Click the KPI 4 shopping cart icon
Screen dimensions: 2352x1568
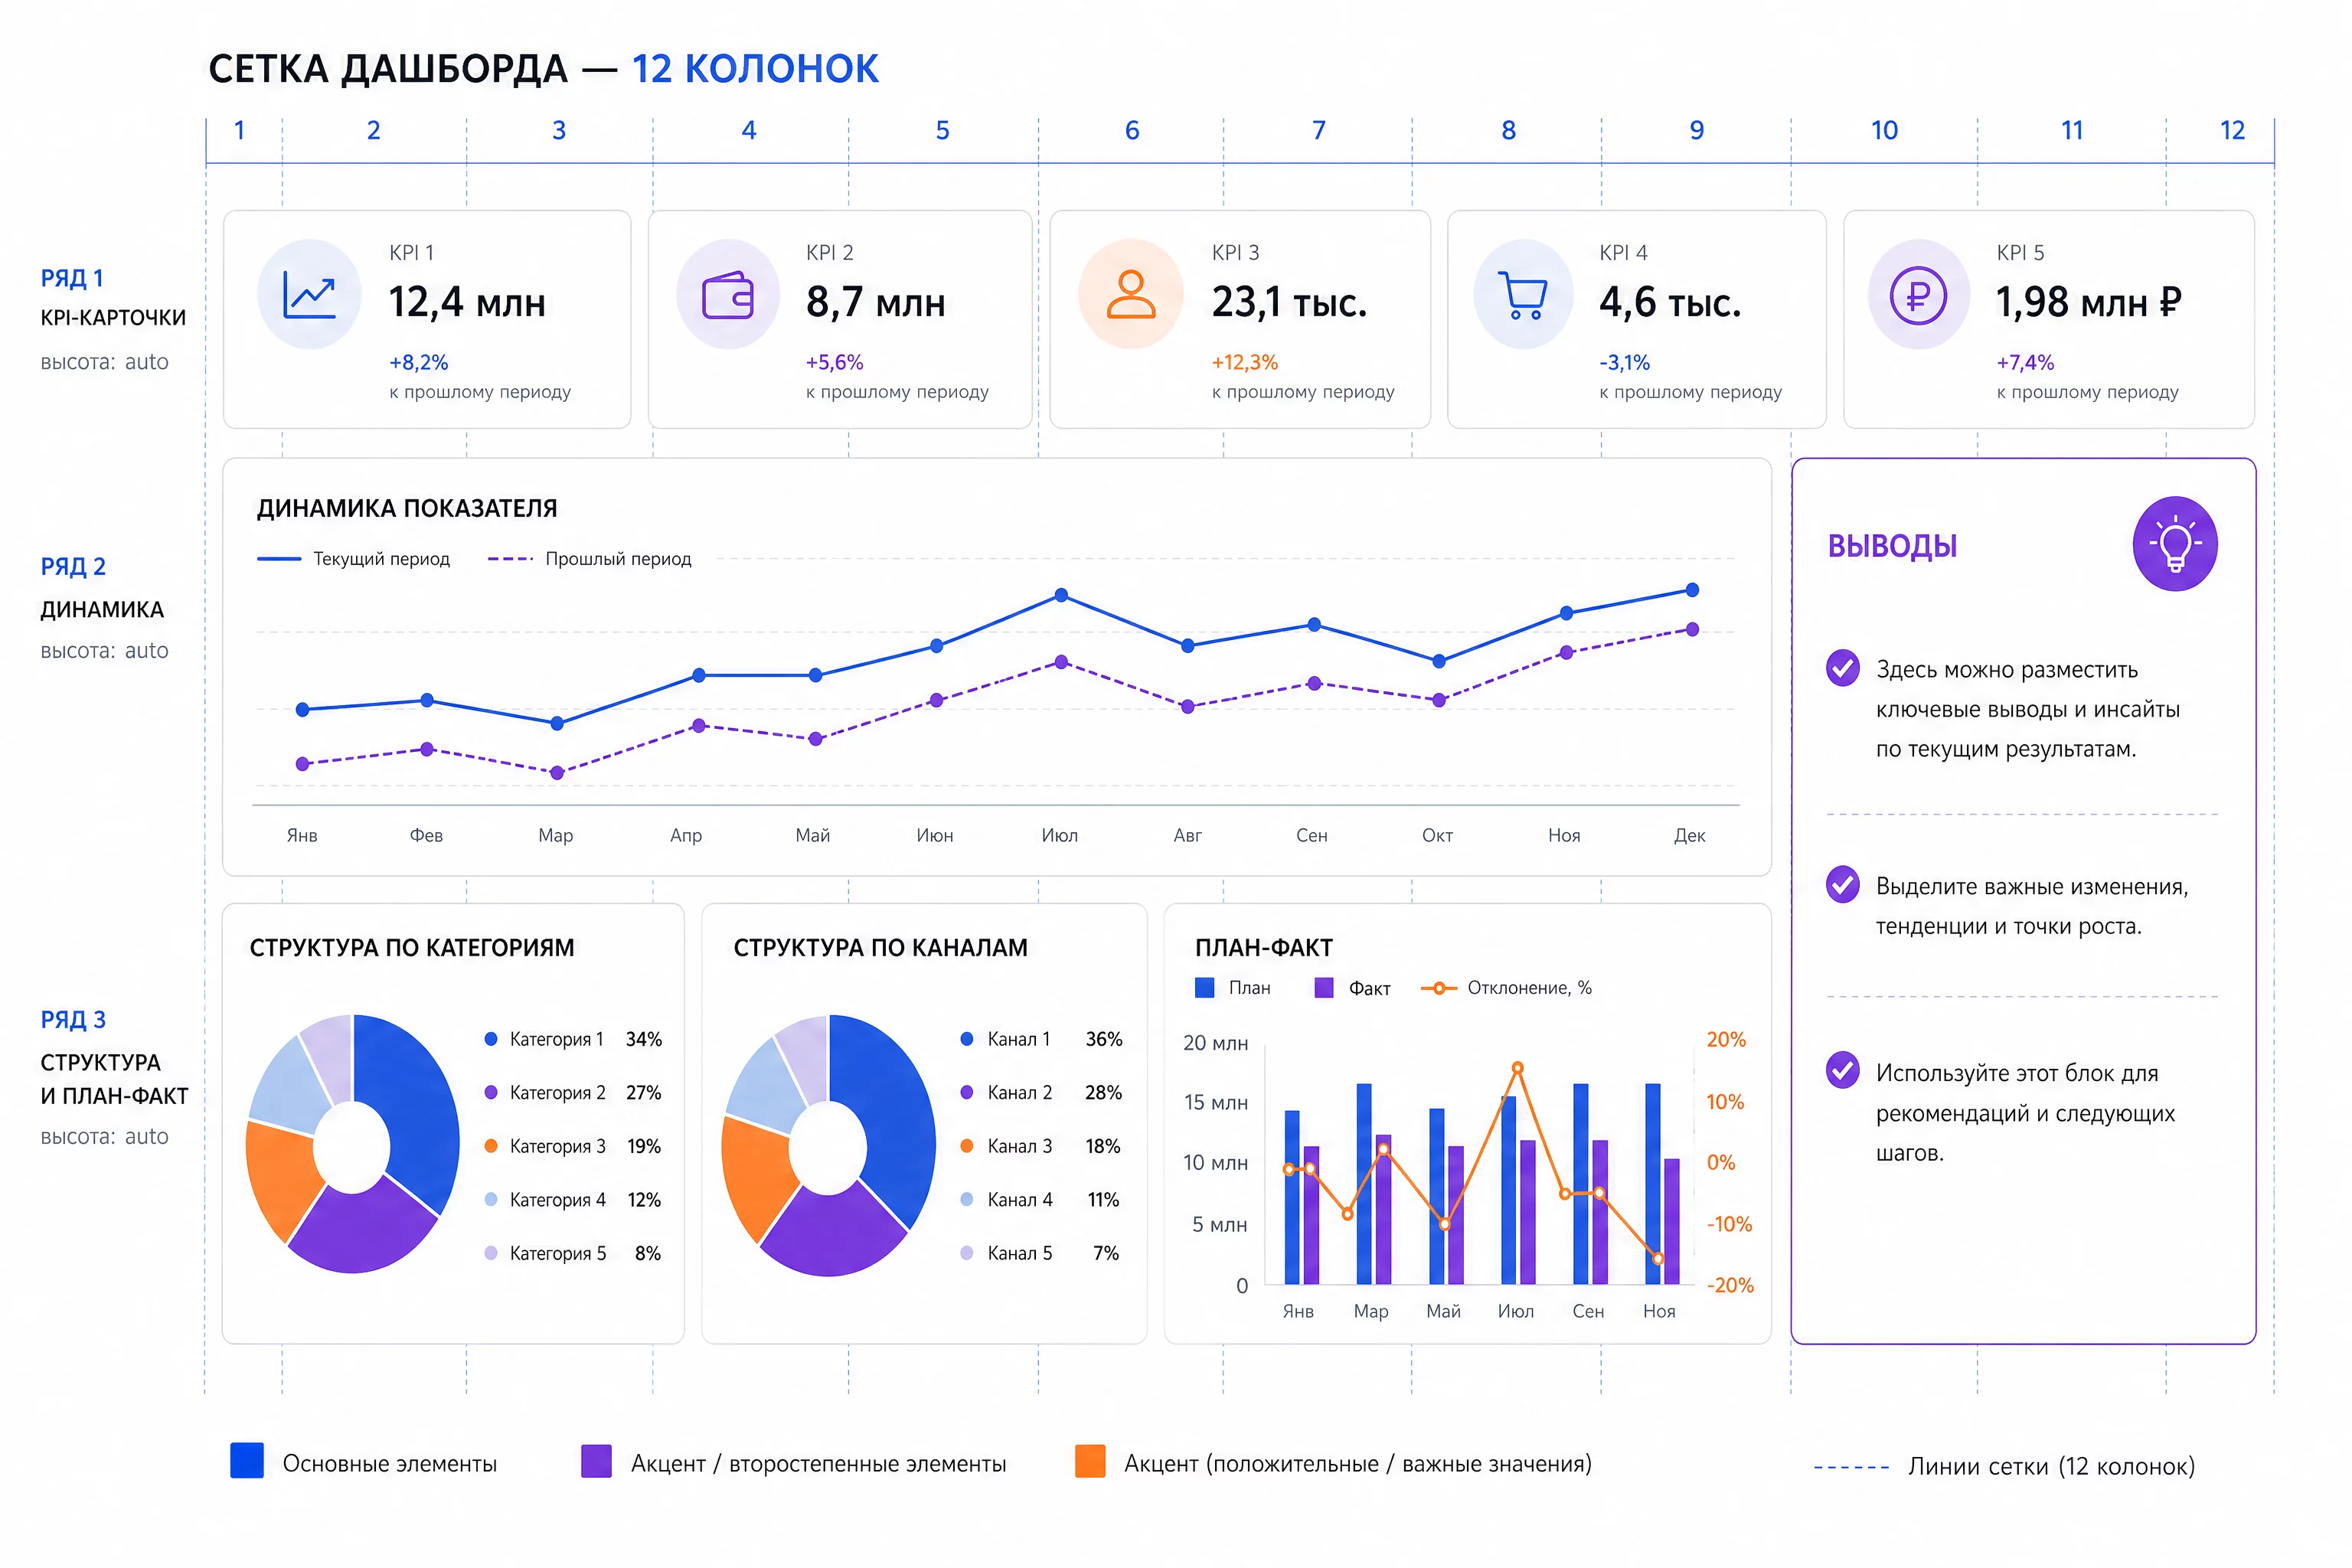click(x=1524, y=294)
